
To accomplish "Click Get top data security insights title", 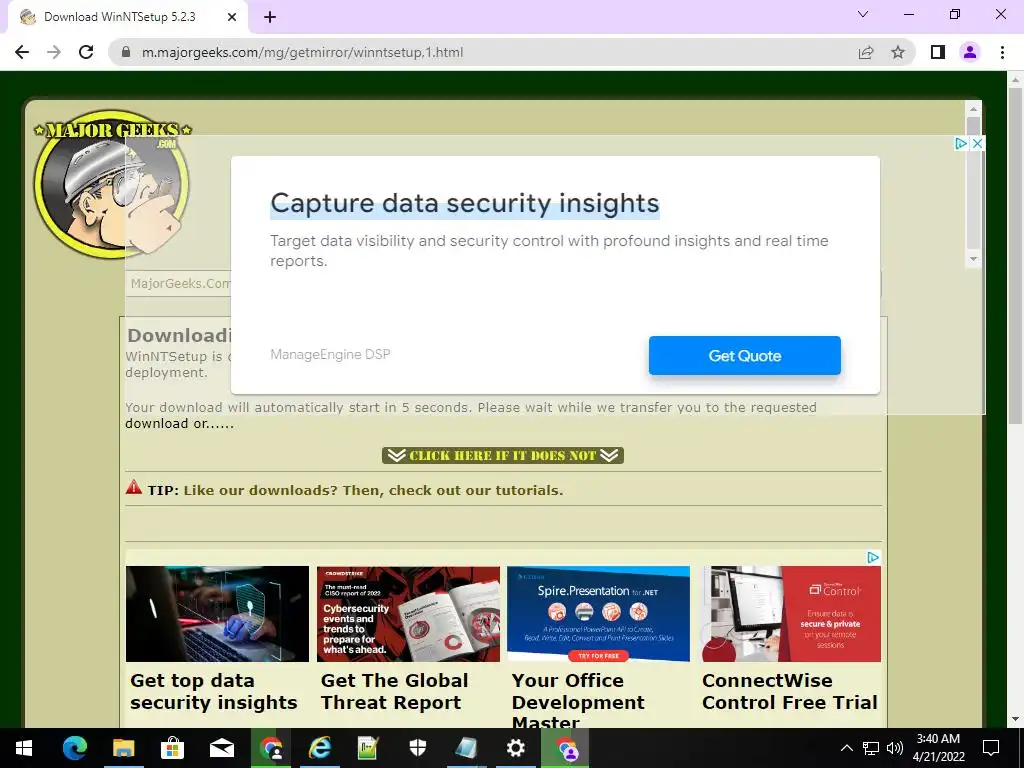I will pos(214,692).
